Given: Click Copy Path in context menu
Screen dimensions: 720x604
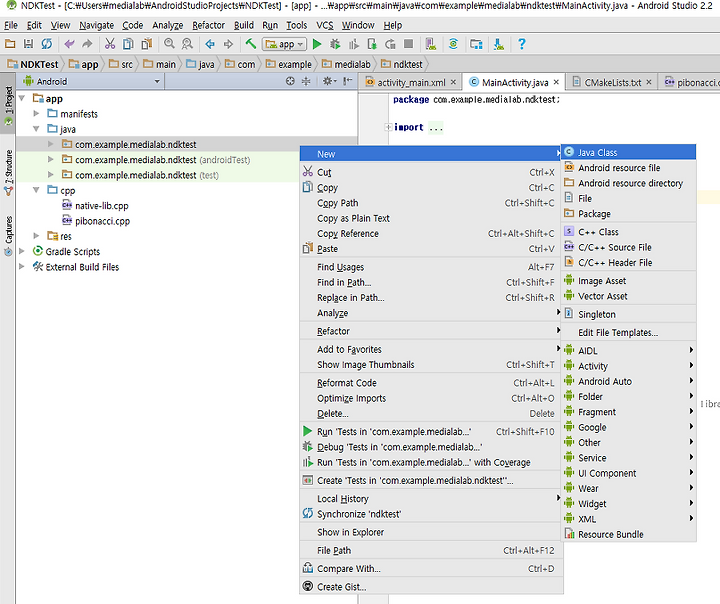Looking at the screenshot, I should pos(431,203).
